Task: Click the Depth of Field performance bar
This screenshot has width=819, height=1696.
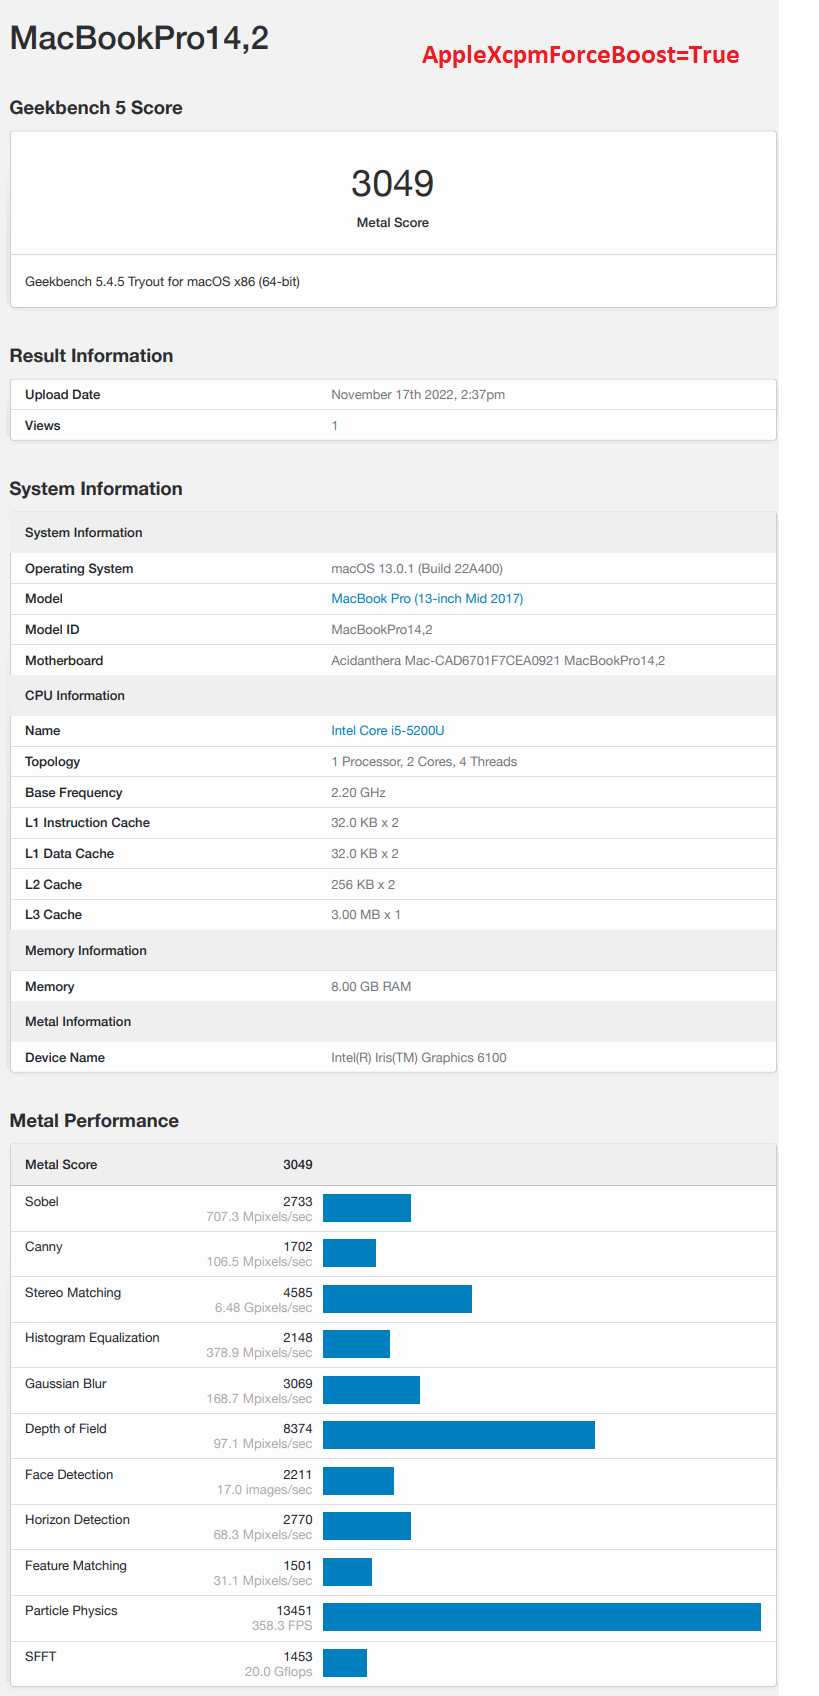Action: 459,1435
